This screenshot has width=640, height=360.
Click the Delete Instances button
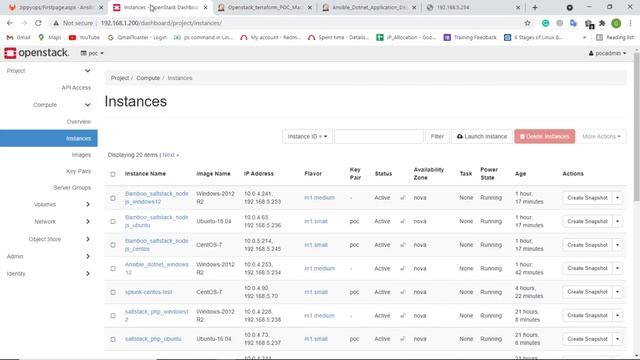pyautogui.click(x=544, y=136)
